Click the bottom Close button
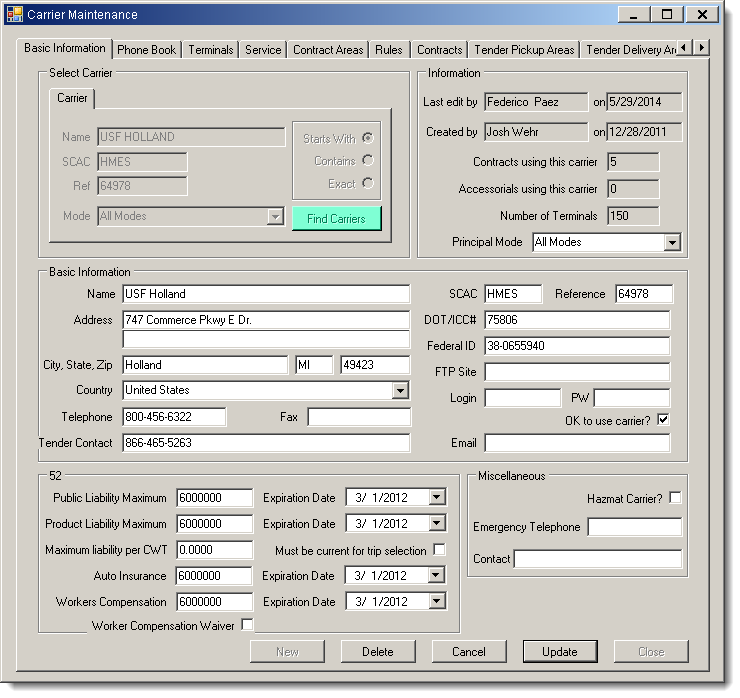Viewport: 740px width, 698px height. (651, 652)
